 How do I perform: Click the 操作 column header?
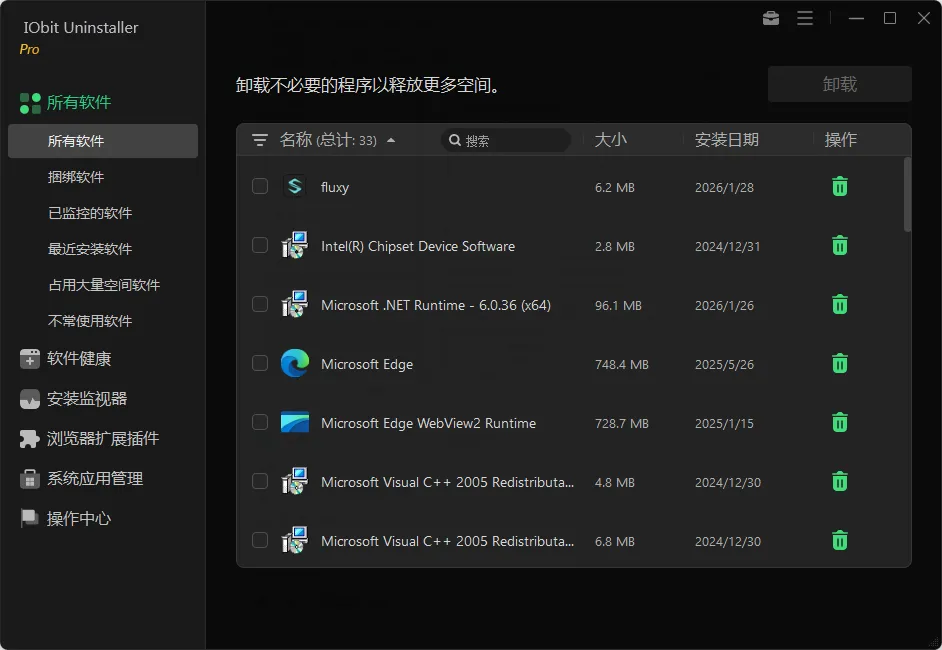[x=840, y=140]
